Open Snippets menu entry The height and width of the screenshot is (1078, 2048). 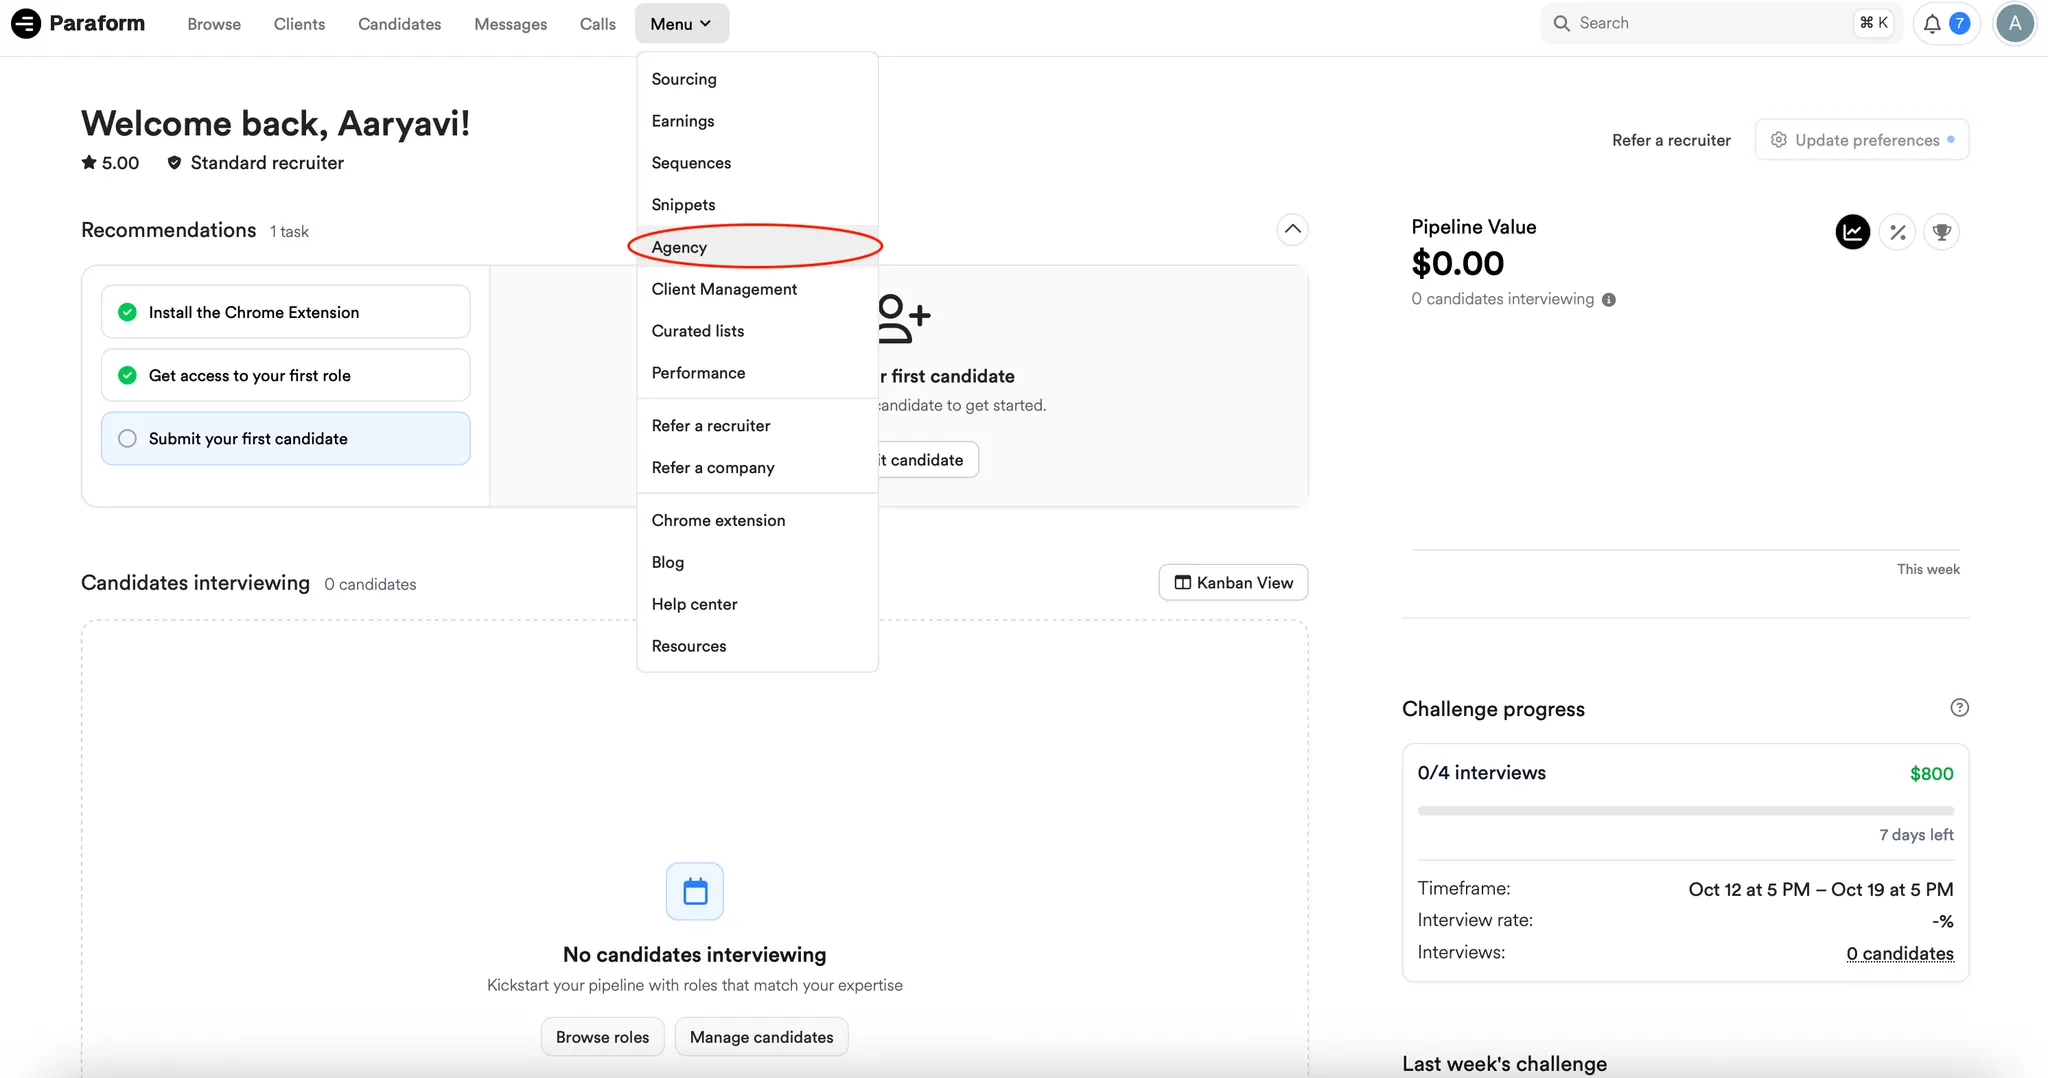click(x=757, y=205)
